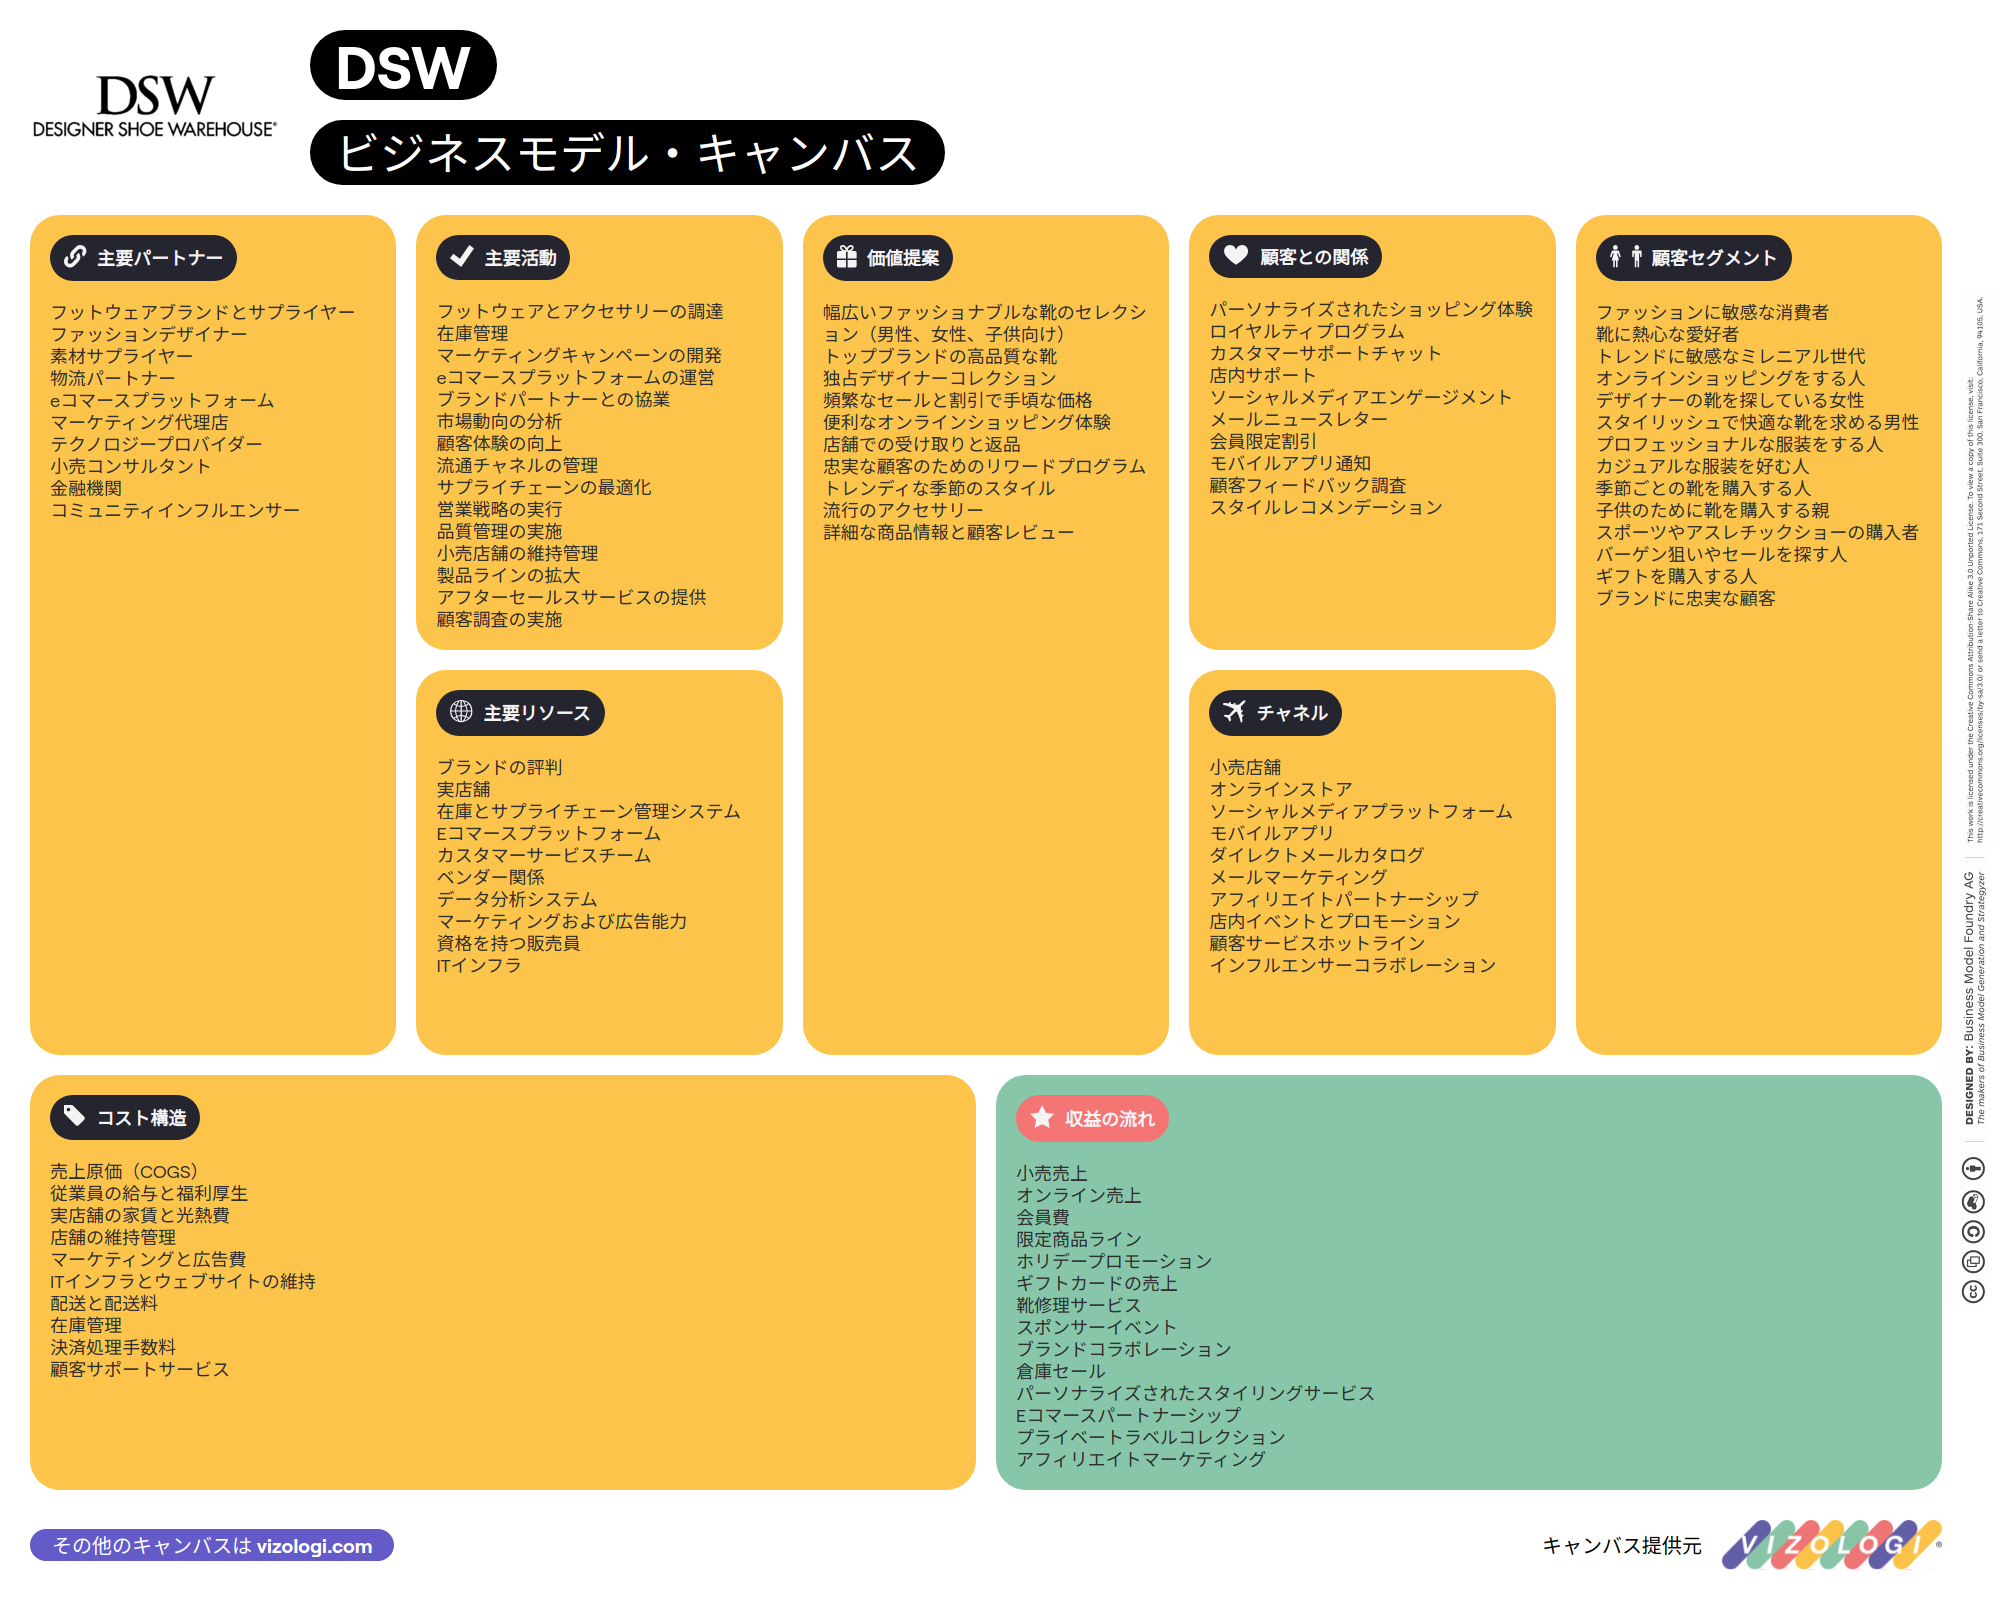
Task: Click text アフターセールスサービスの提供
Action: pos(571,597)
